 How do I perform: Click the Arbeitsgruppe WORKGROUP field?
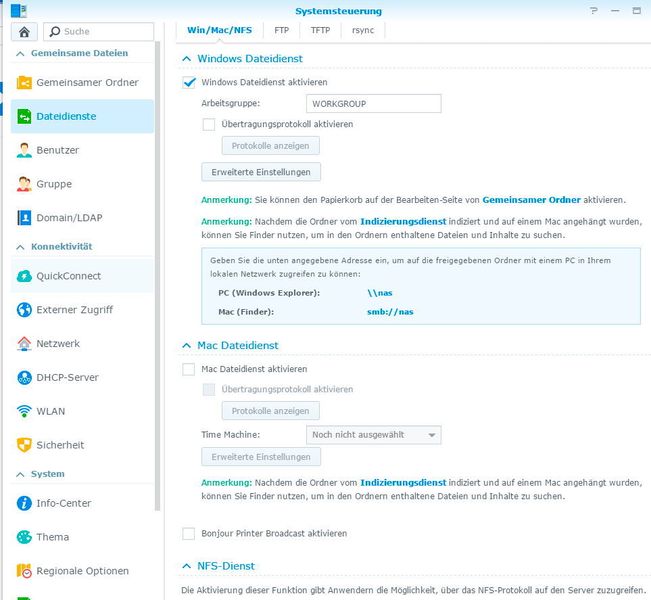click(374, 103)
